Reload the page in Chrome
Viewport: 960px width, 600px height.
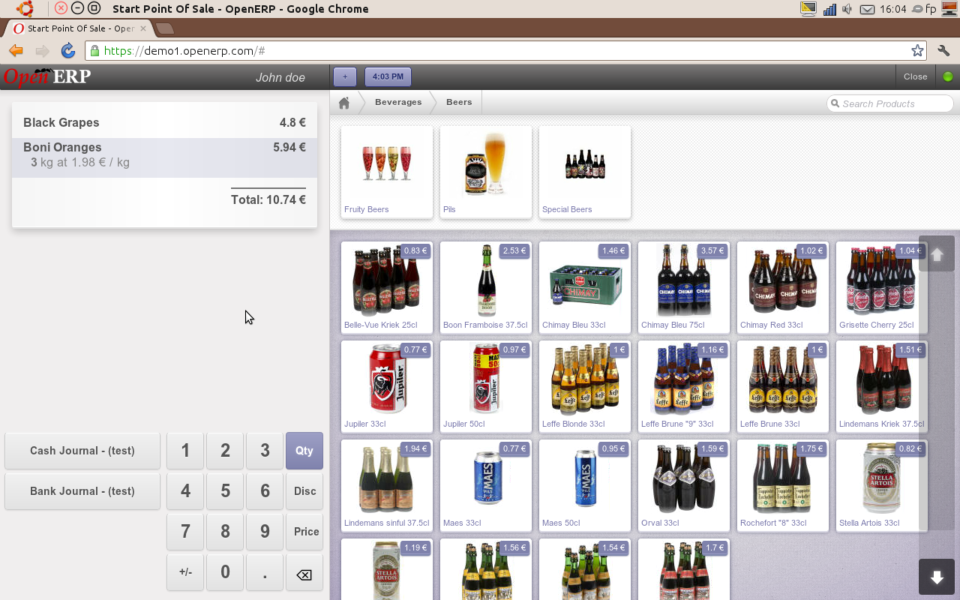pos(68,51)
